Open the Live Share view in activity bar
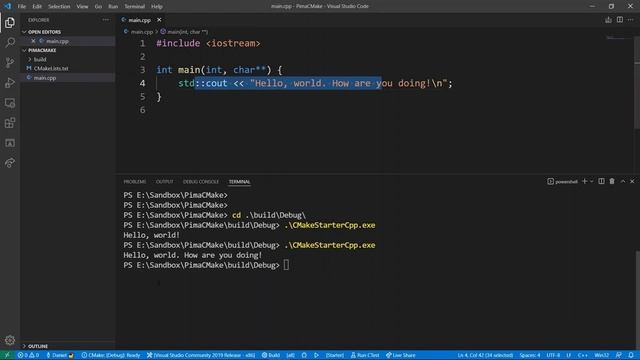This screenshot has width=640, height=360. click(10, 163)
